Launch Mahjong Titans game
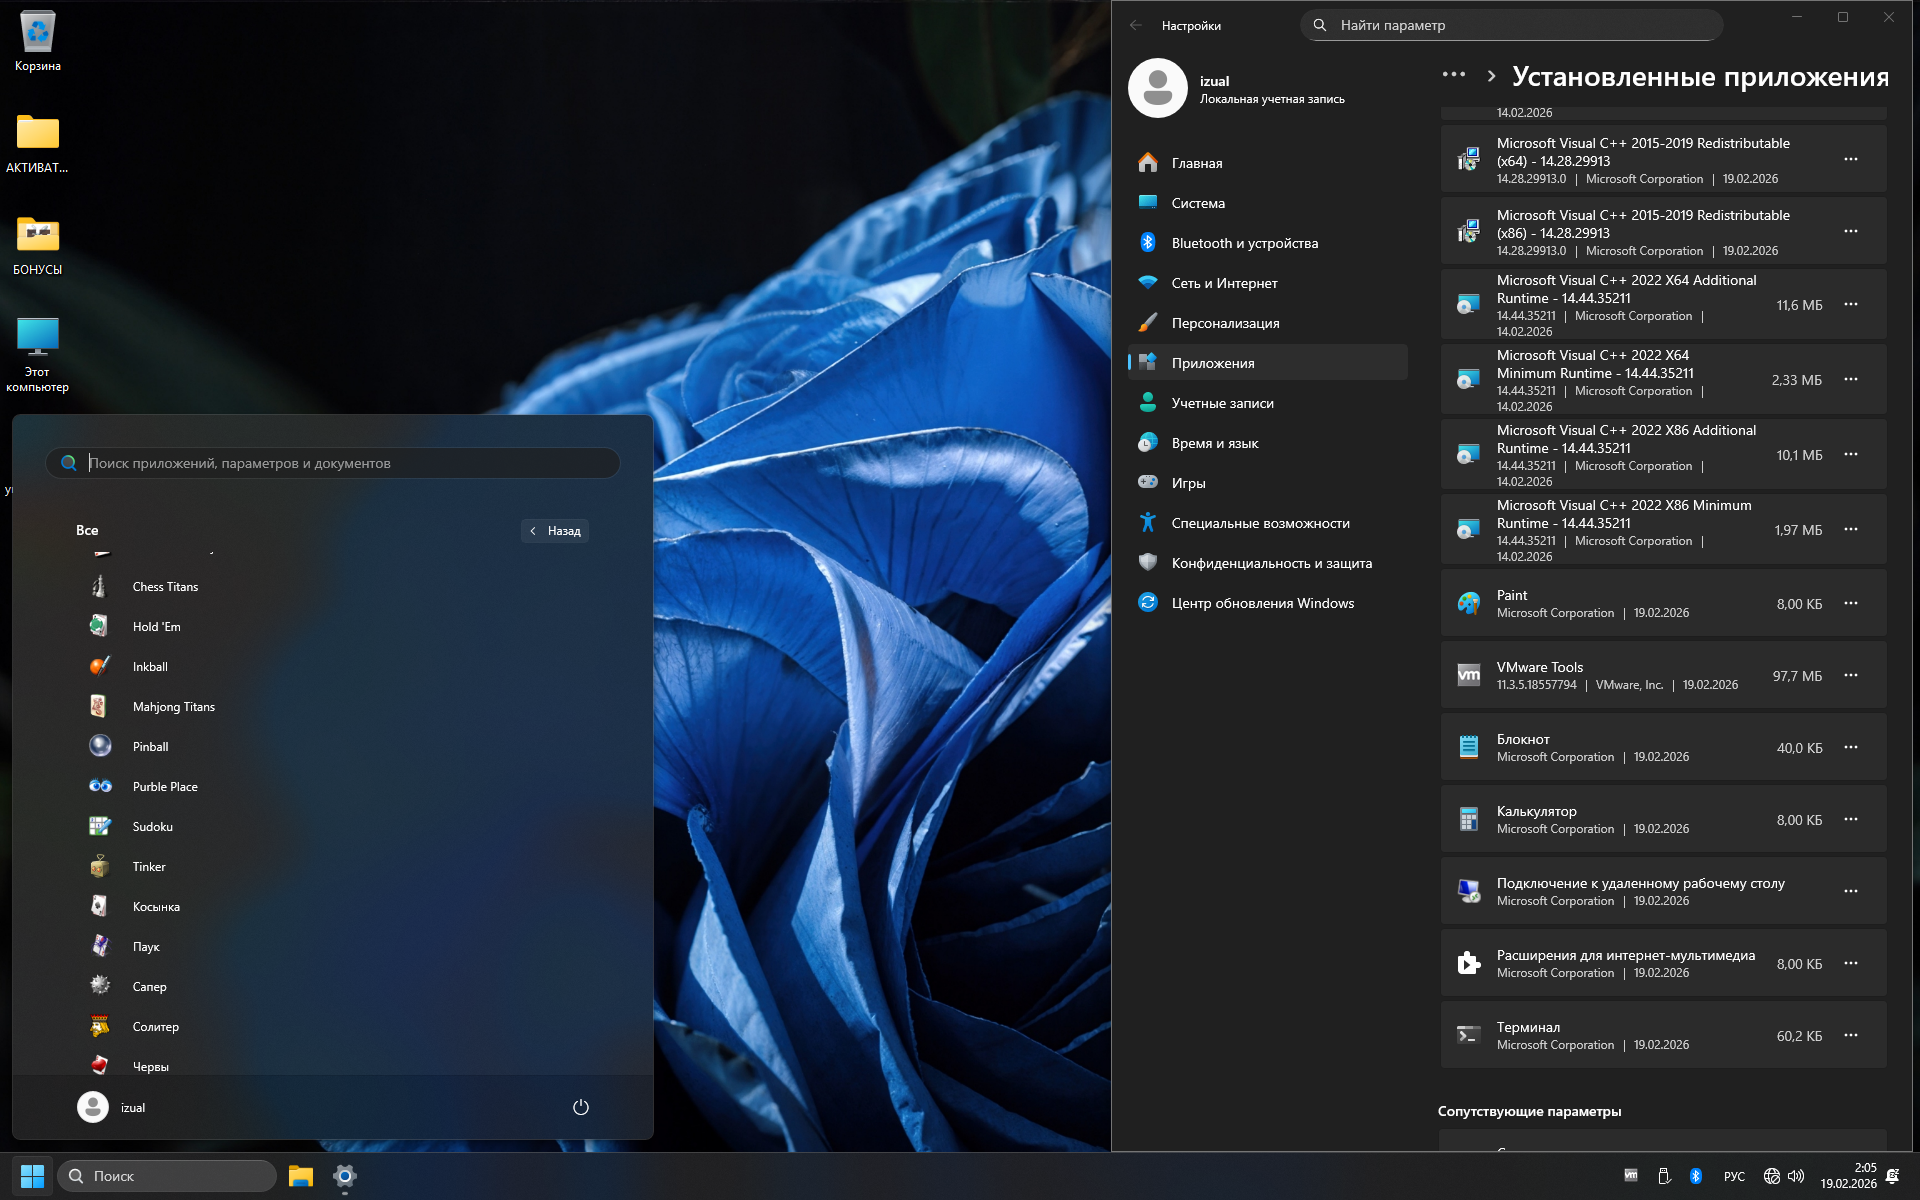The image size is (1920, 1200). point(173,707)
